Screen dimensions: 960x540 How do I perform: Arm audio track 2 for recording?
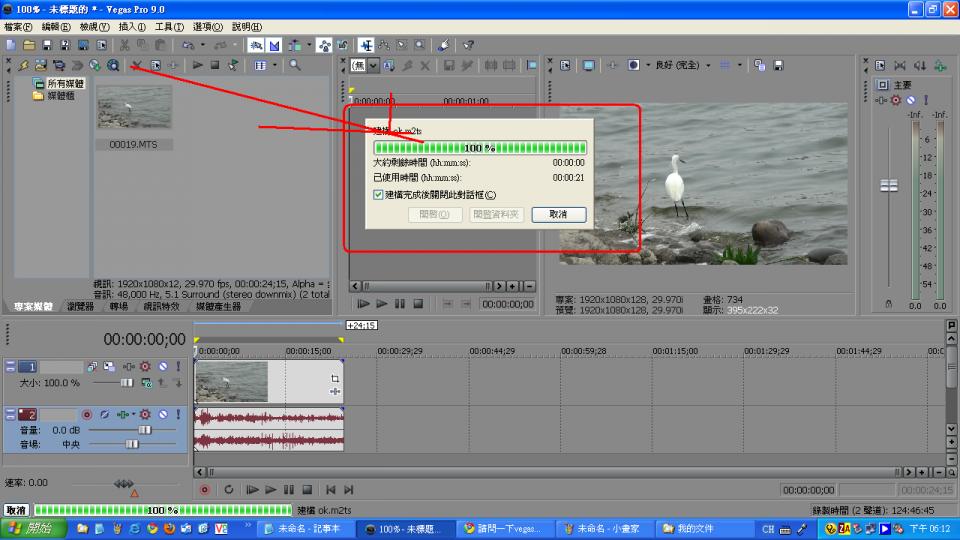[x=87, y=414]
